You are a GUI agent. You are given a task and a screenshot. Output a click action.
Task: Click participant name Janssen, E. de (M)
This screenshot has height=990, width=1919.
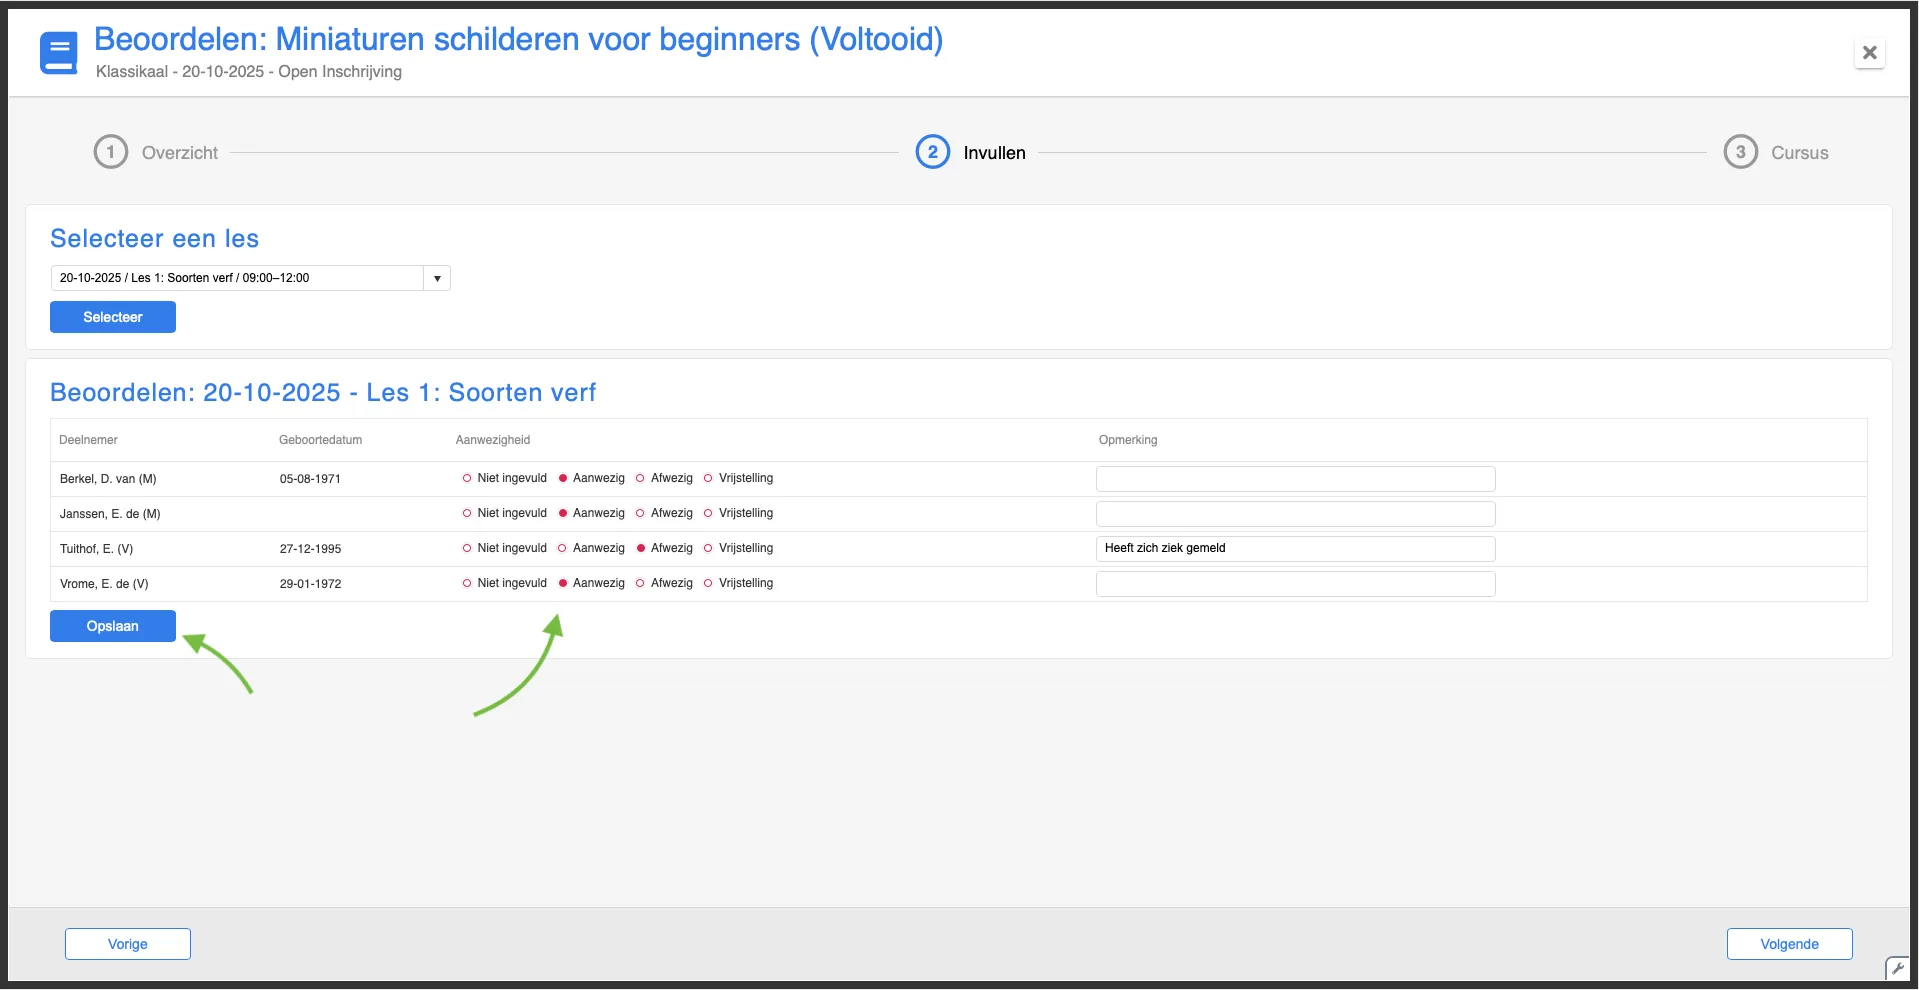110,514
